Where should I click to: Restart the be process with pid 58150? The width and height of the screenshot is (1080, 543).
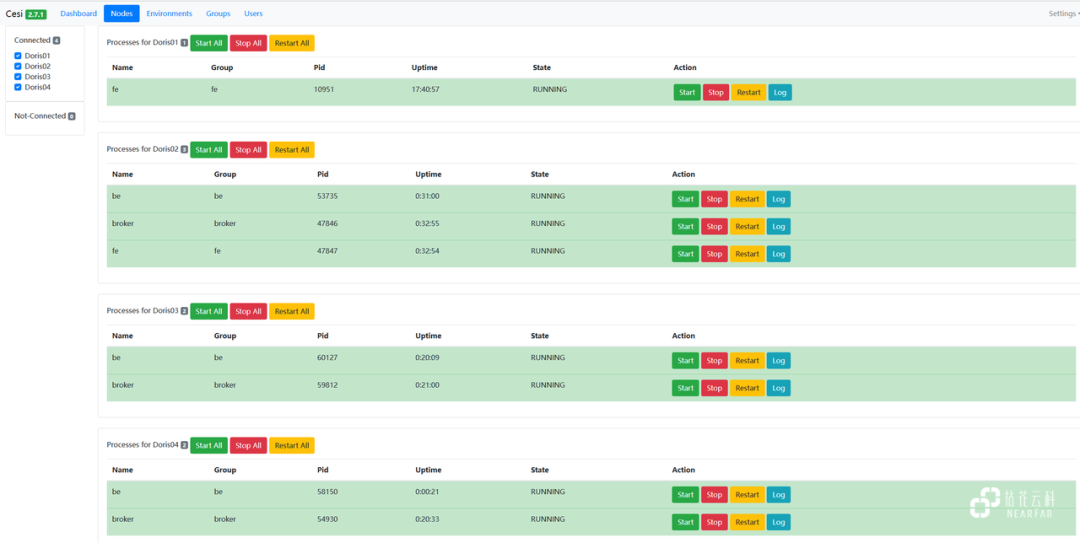tap(747, 495)
